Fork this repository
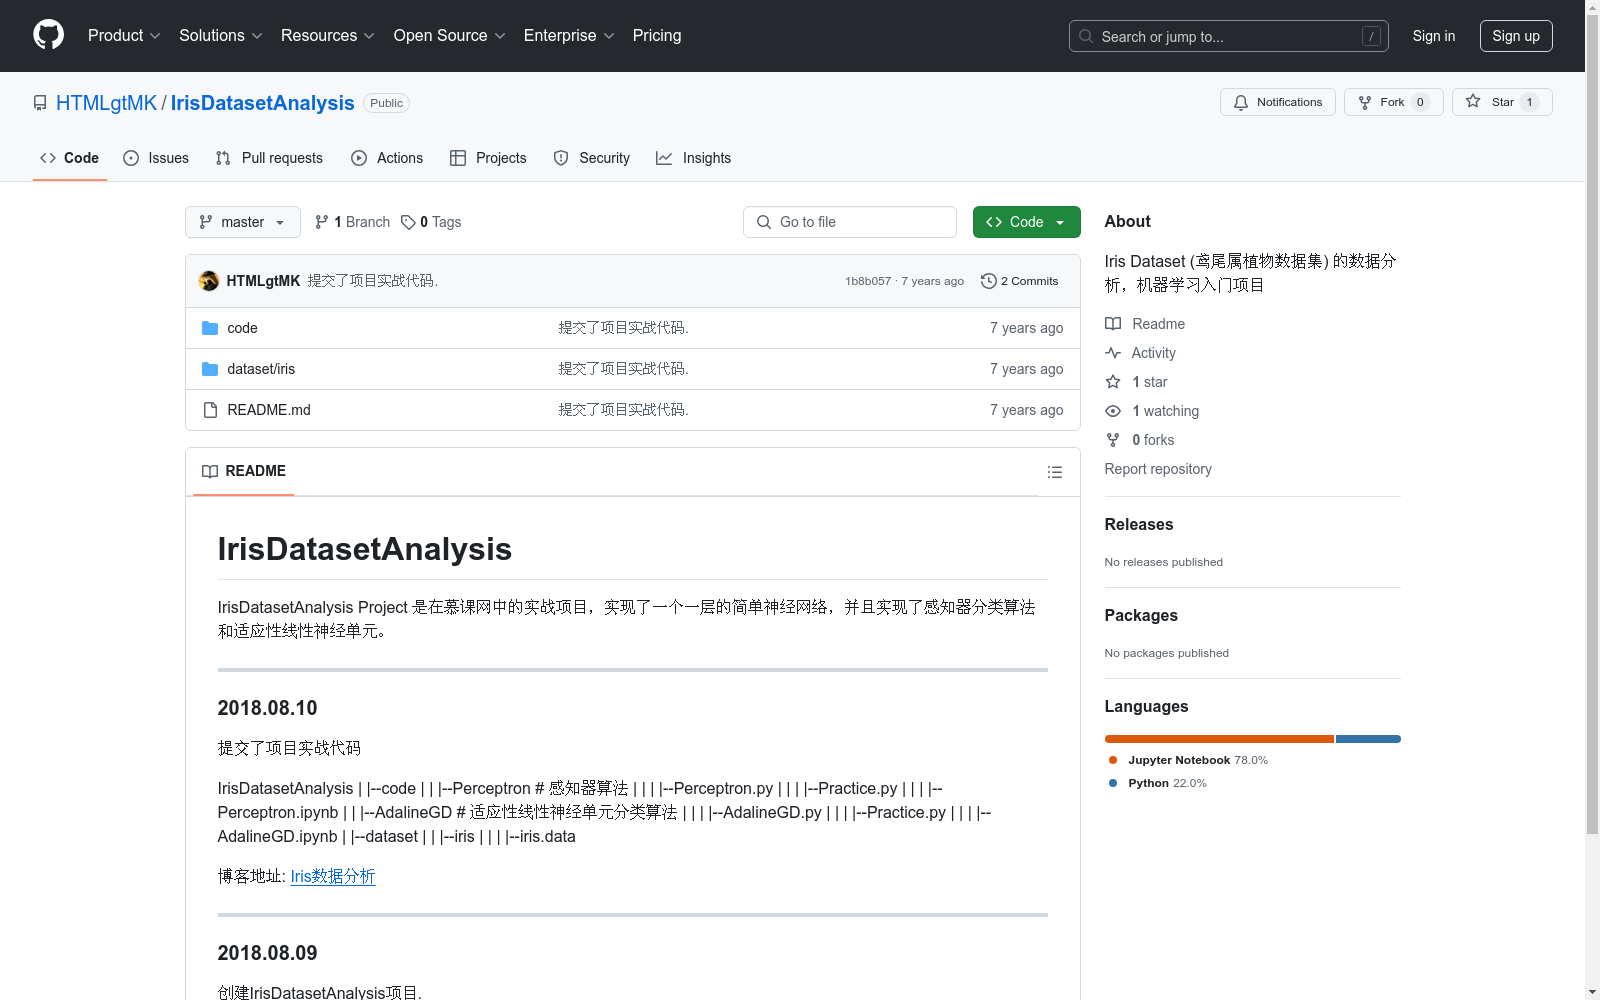The image size is (1600, 1000). (x=1394, y=102)
